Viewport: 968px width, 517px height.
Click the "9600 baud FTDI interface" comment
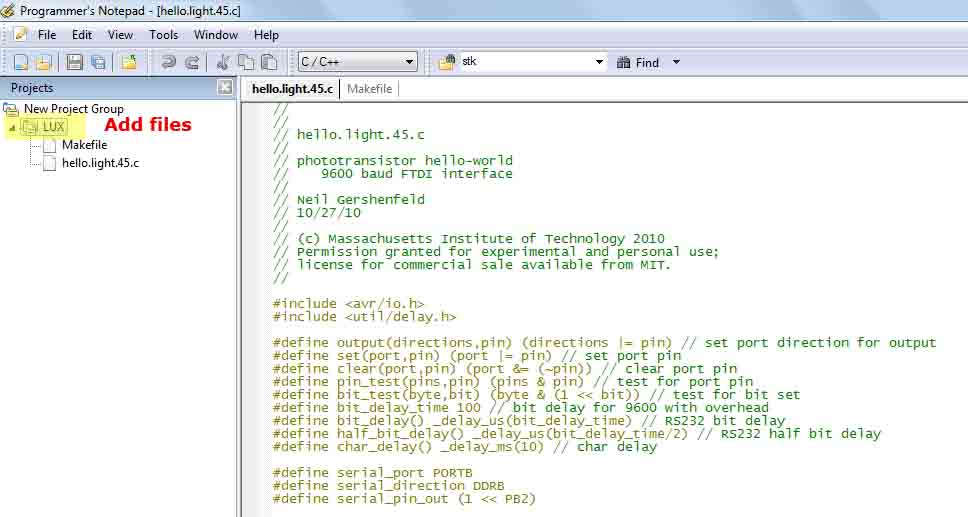pyautogui.click(x=417, y=174)
